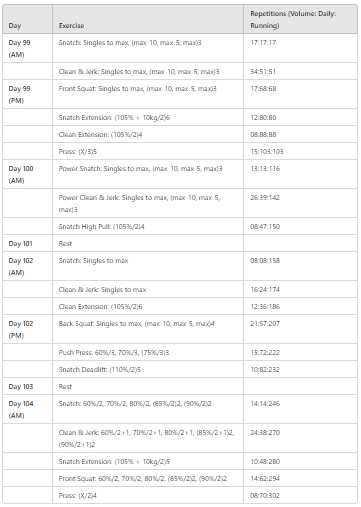Viewport: 361px width, 507px height.
Task: Click the Press: (X/3)5 exercise cell
Action: (x=148, y=151)
